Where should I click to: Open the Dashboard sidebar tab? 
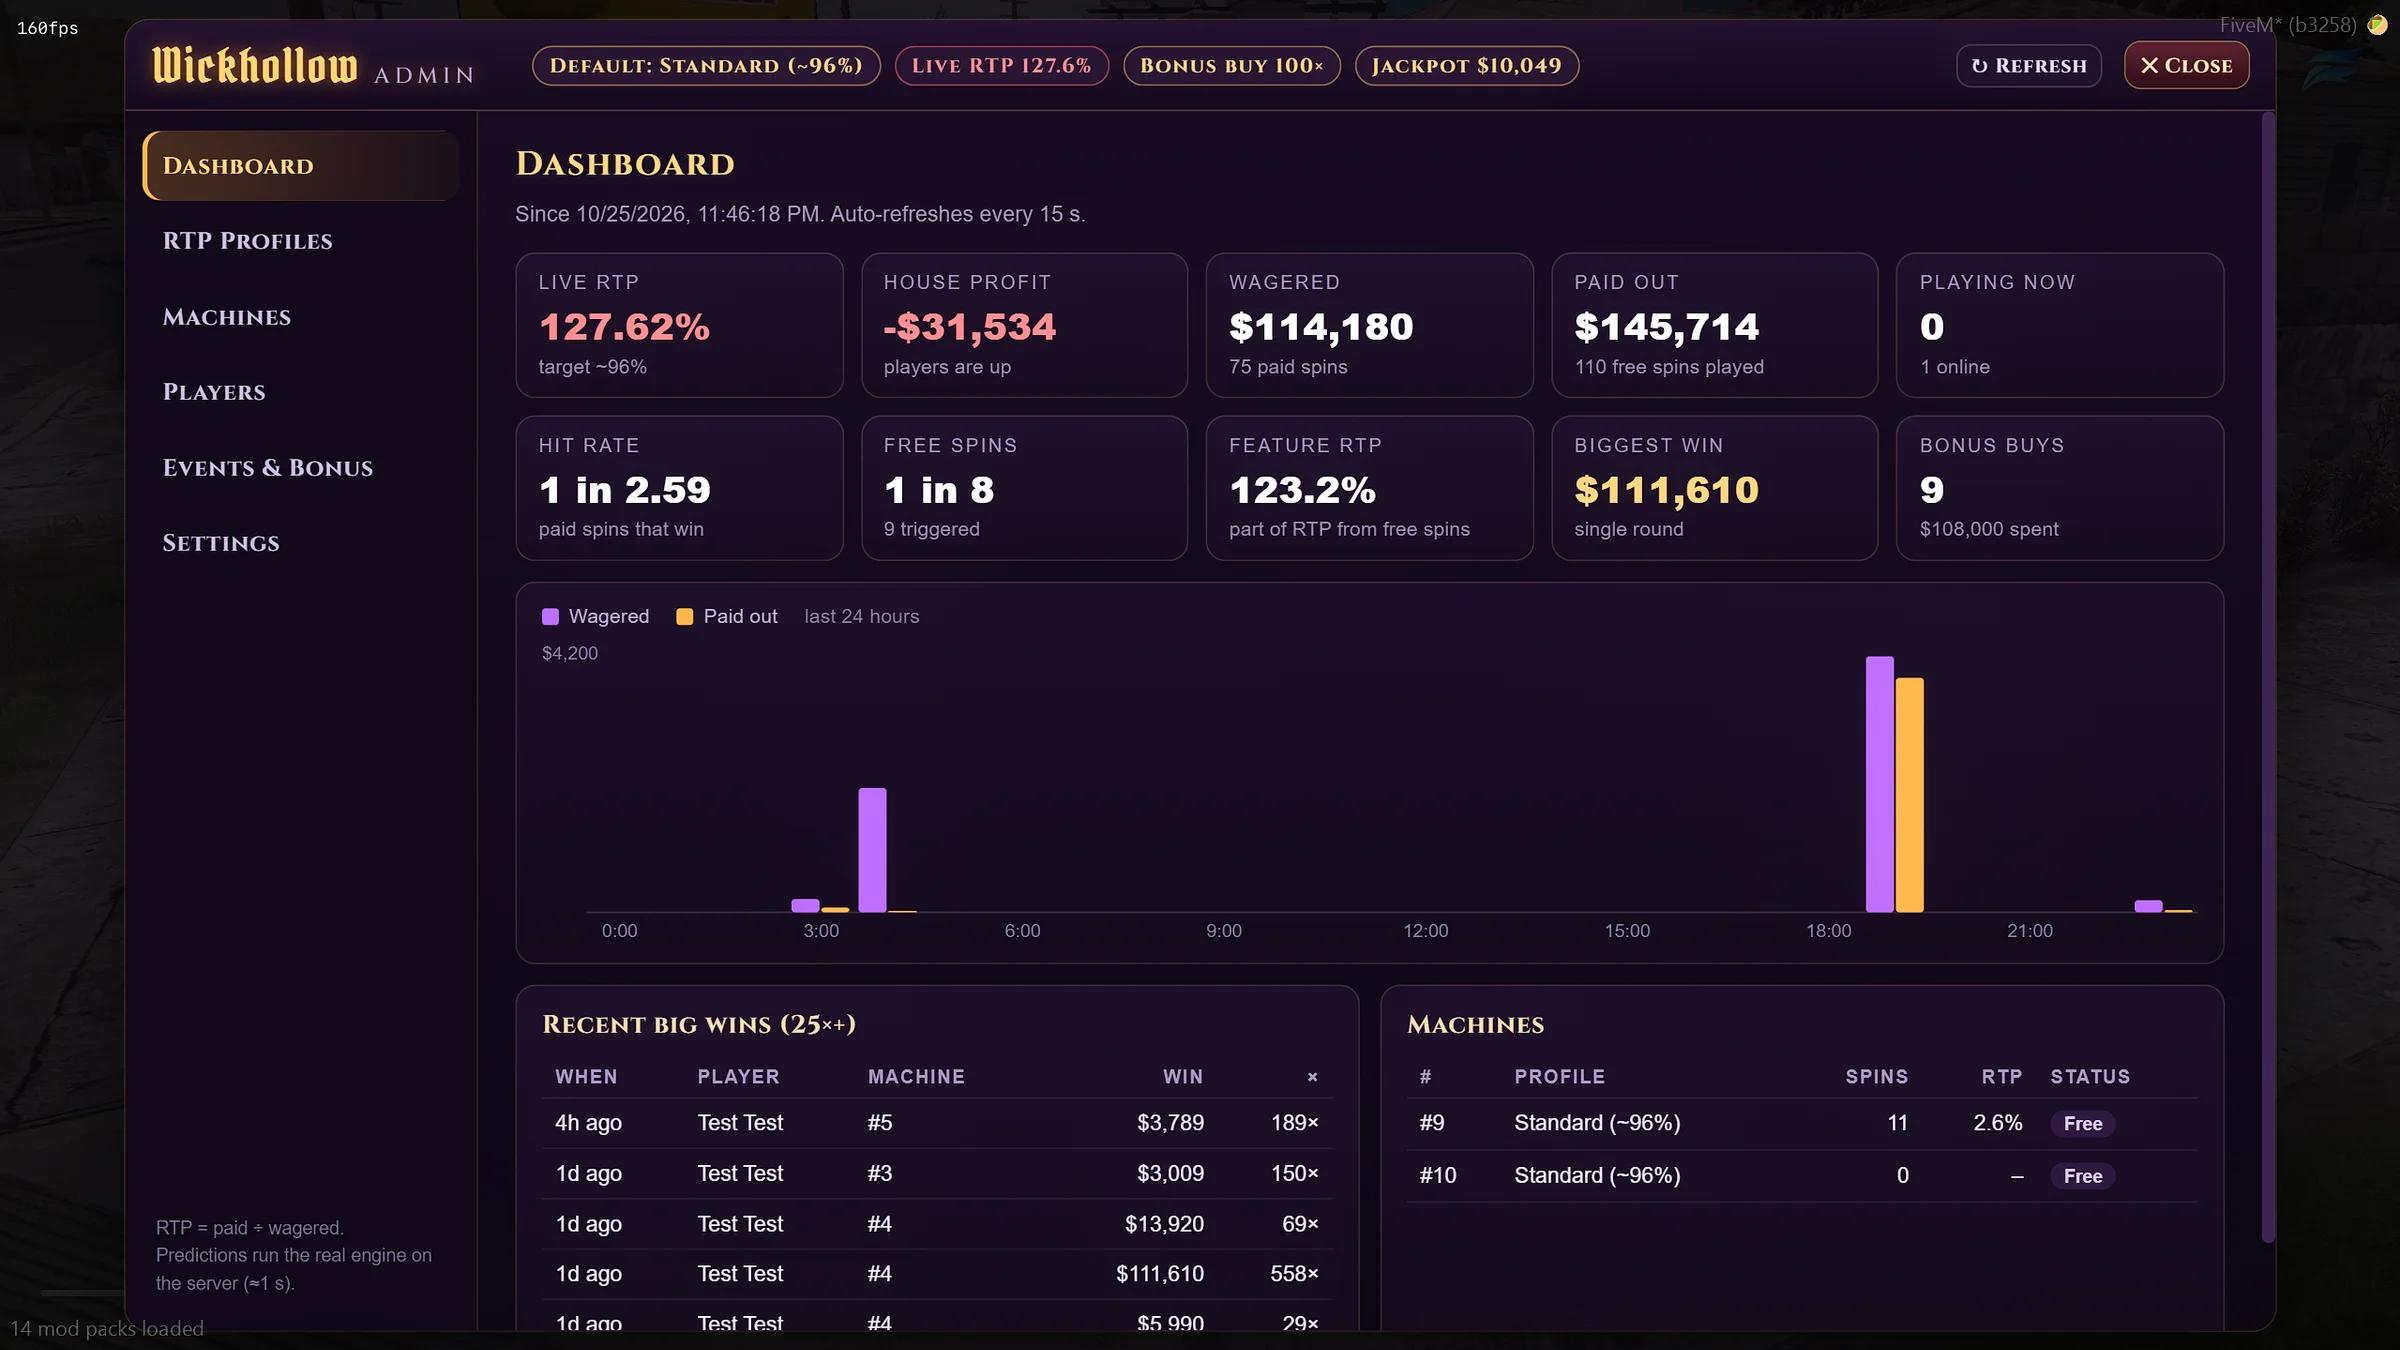point(301,166)
